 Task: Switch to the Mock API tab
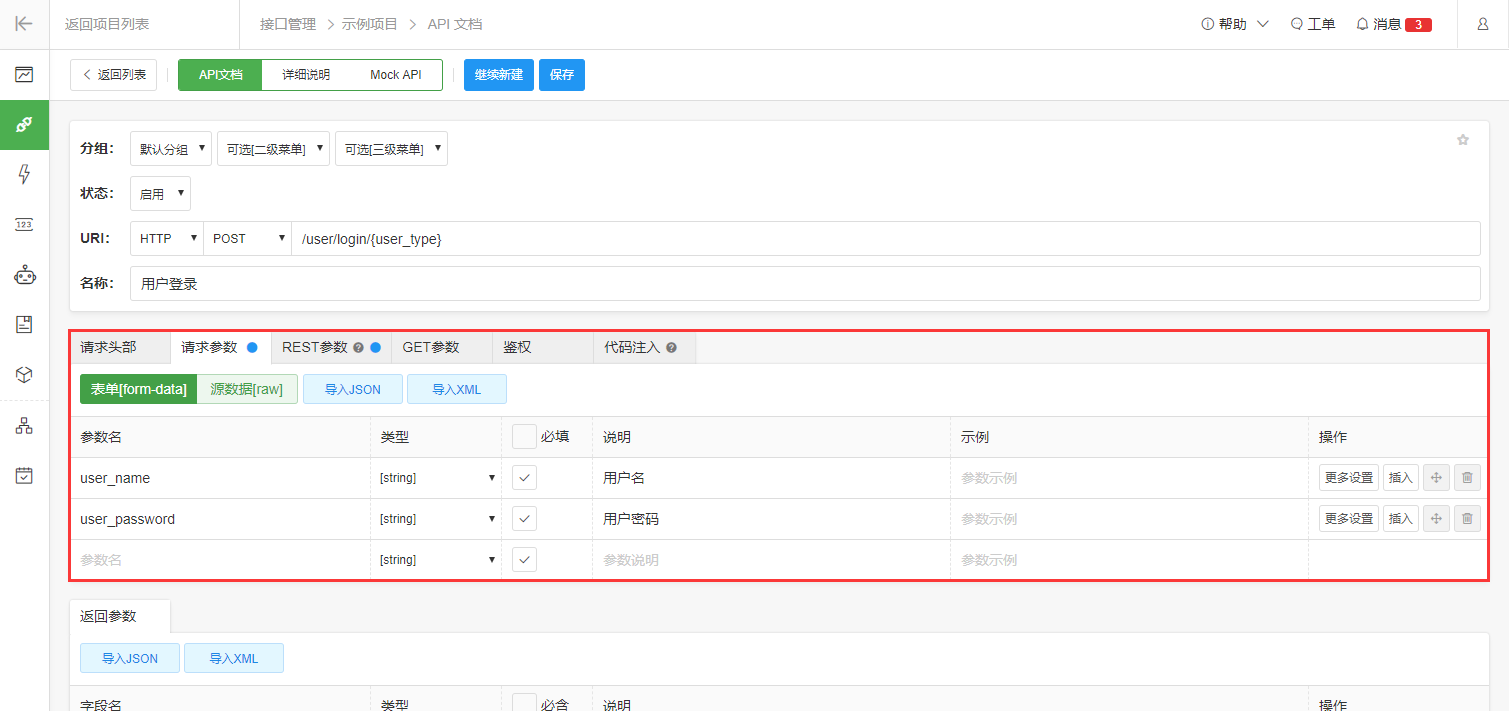[x=395, y=75]
